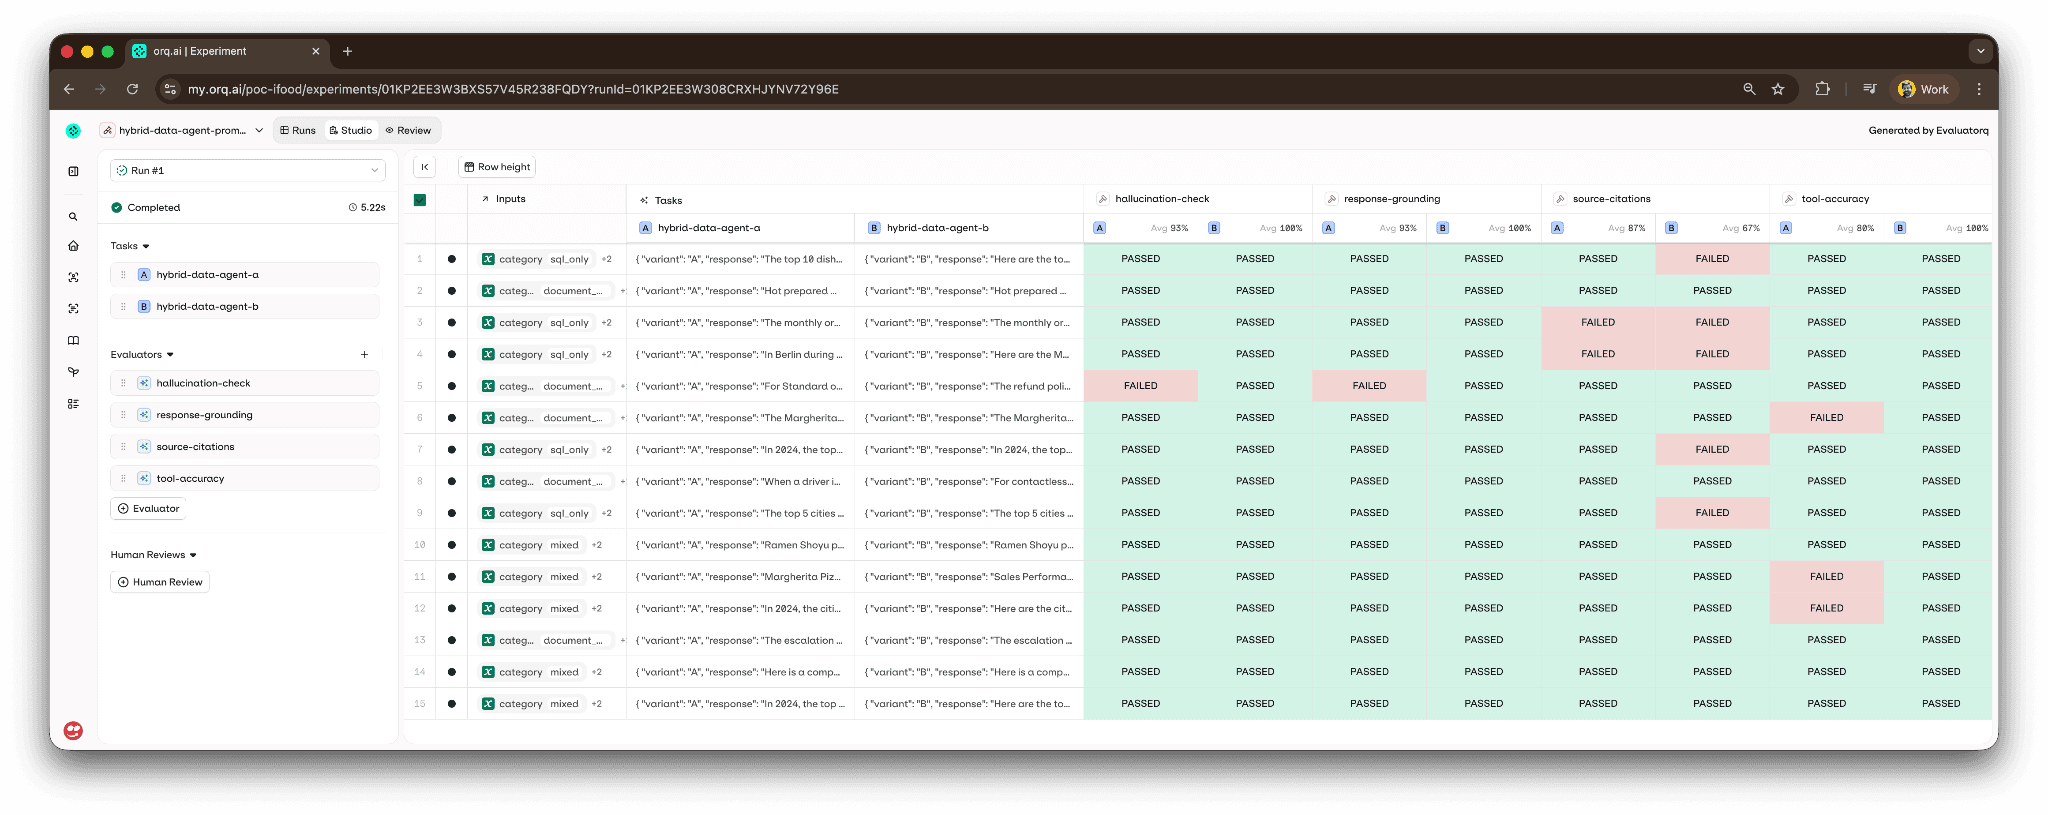Toggle the select-all rows checkbox
The width and height of the screenshot is (2048, 815).
420,200
